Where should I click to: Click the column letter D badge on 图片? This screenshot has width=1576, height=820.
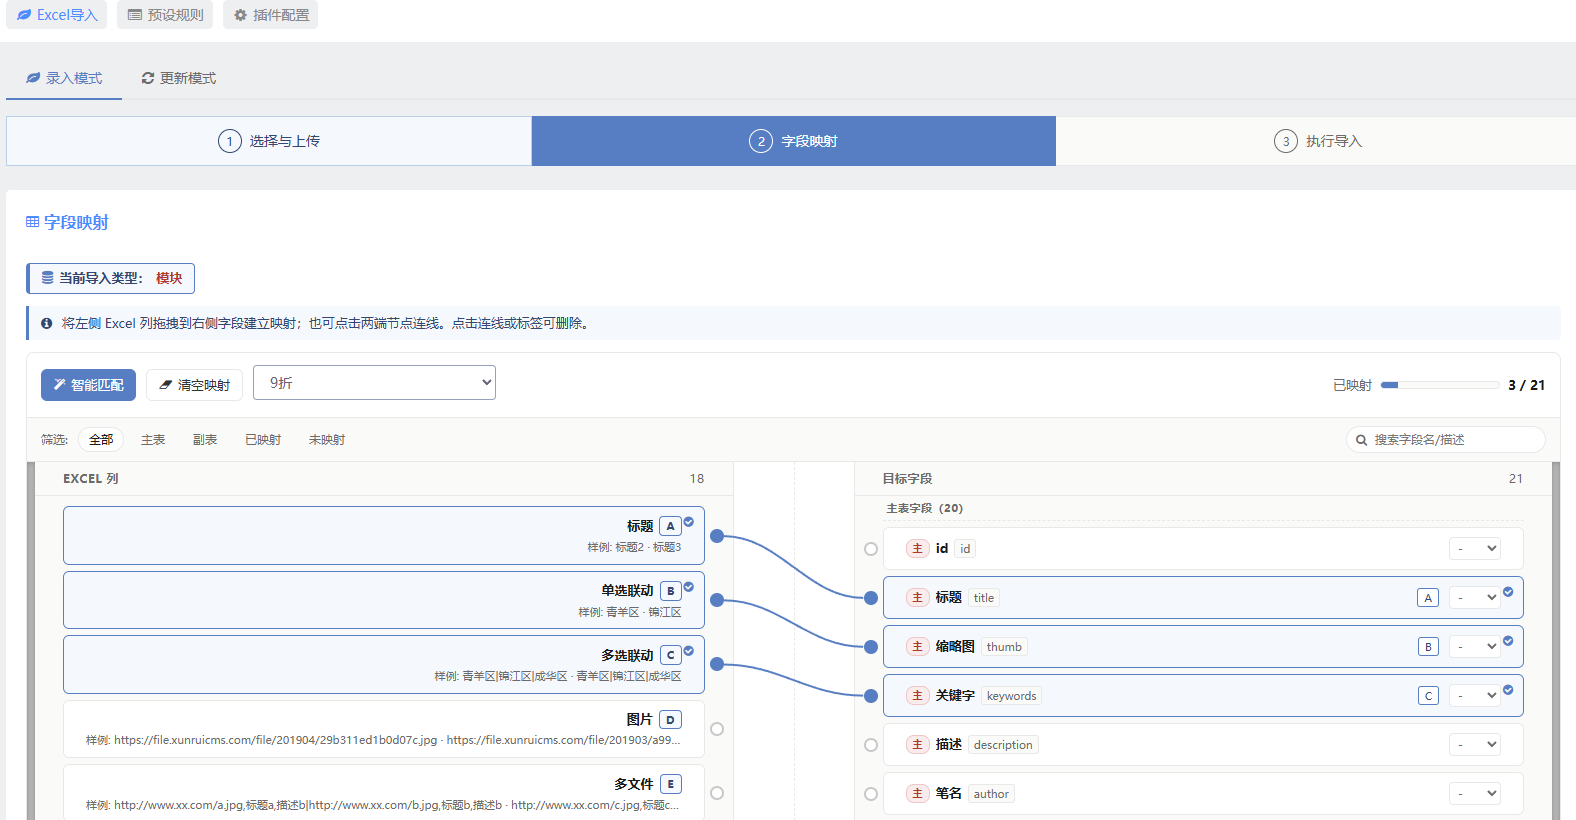(671, 720)
